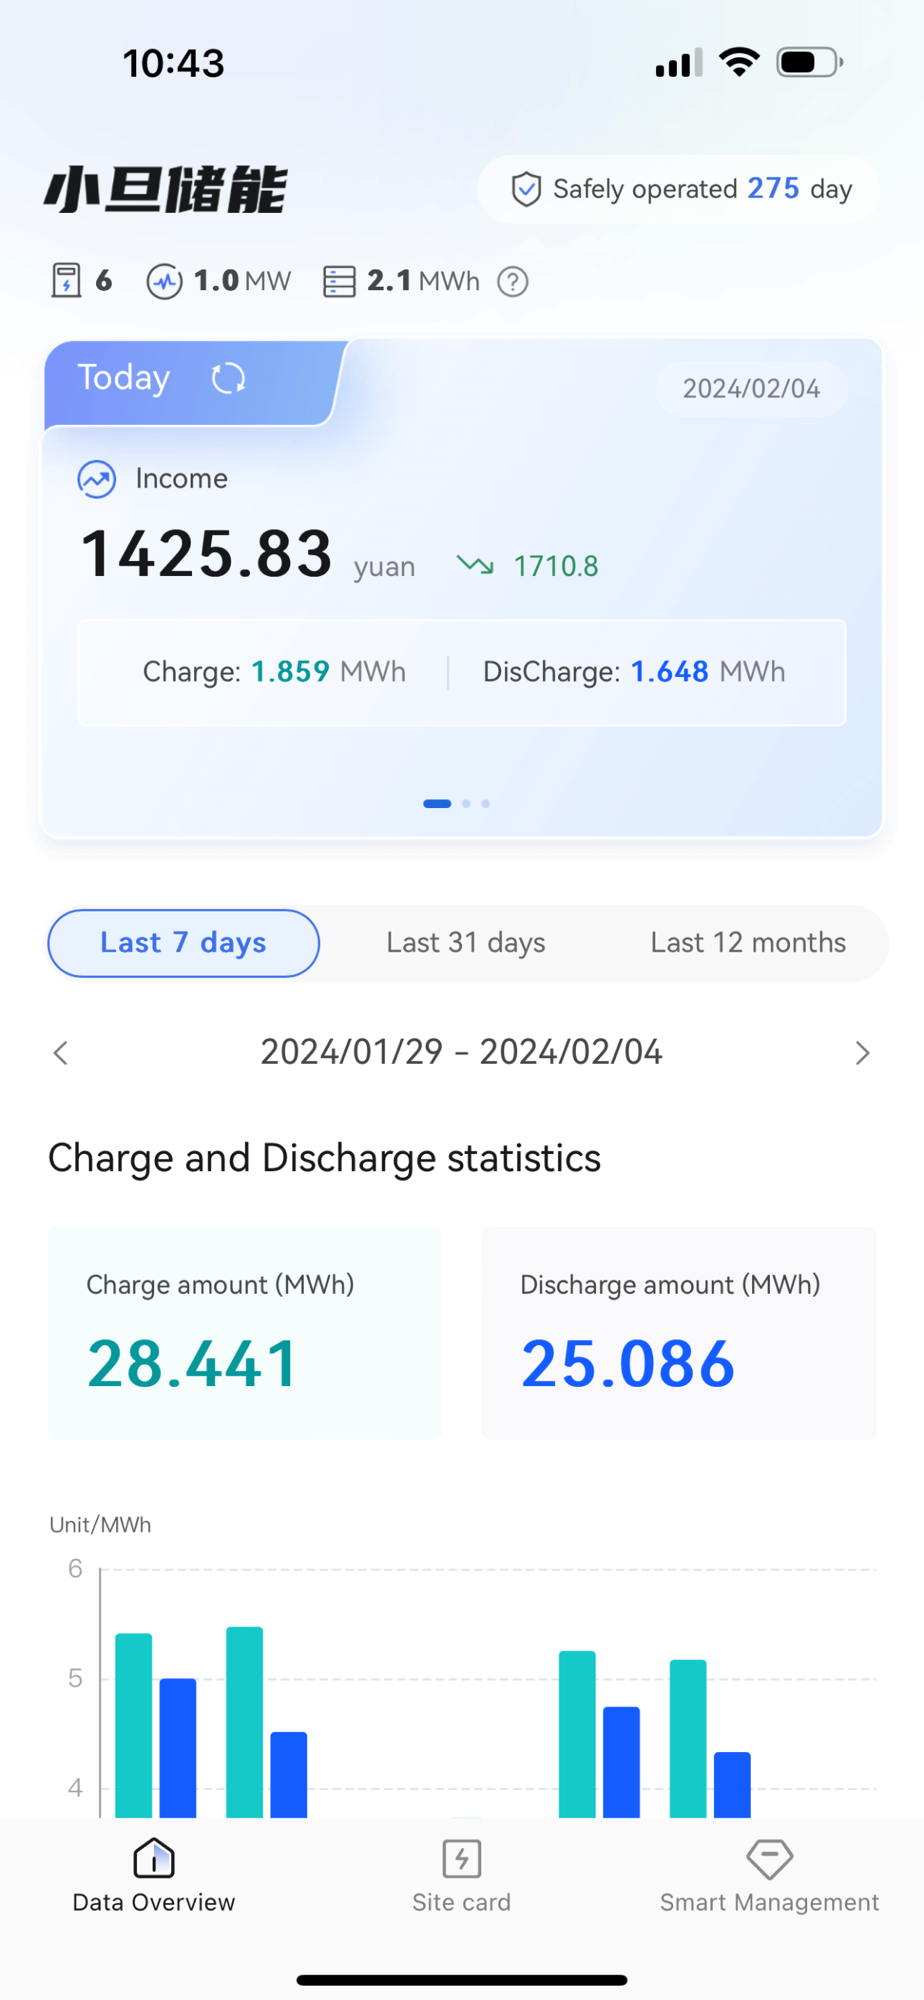
Task: Switch to Last 31 days tab
Action: coord(466,943)
